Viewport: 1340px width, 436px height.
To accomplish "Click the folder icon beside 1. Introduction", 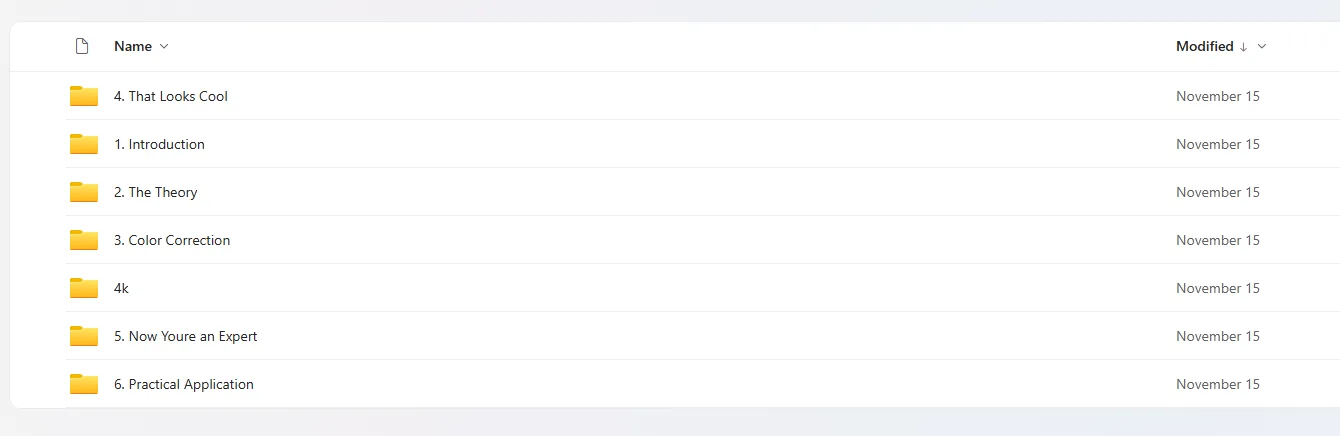I will point(84,144).
